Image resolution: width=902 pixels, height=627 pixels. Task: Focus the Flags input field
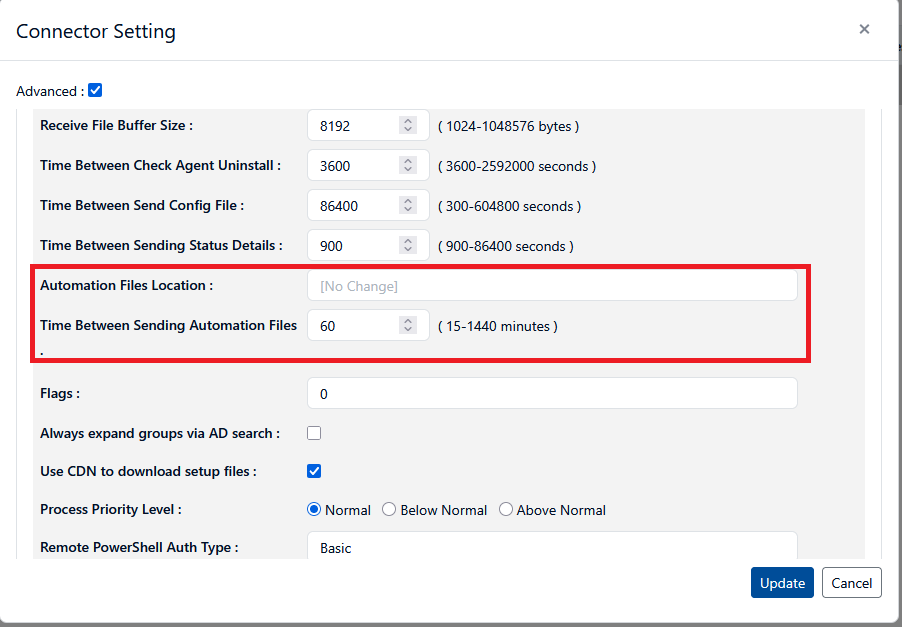click(x=552, y=394)
